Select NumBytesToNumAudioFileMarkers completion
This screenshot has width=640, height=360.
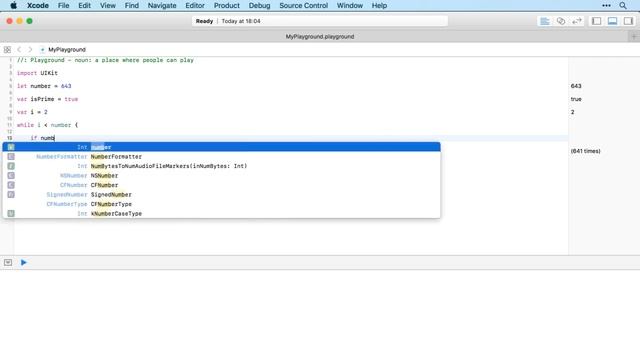222,166
